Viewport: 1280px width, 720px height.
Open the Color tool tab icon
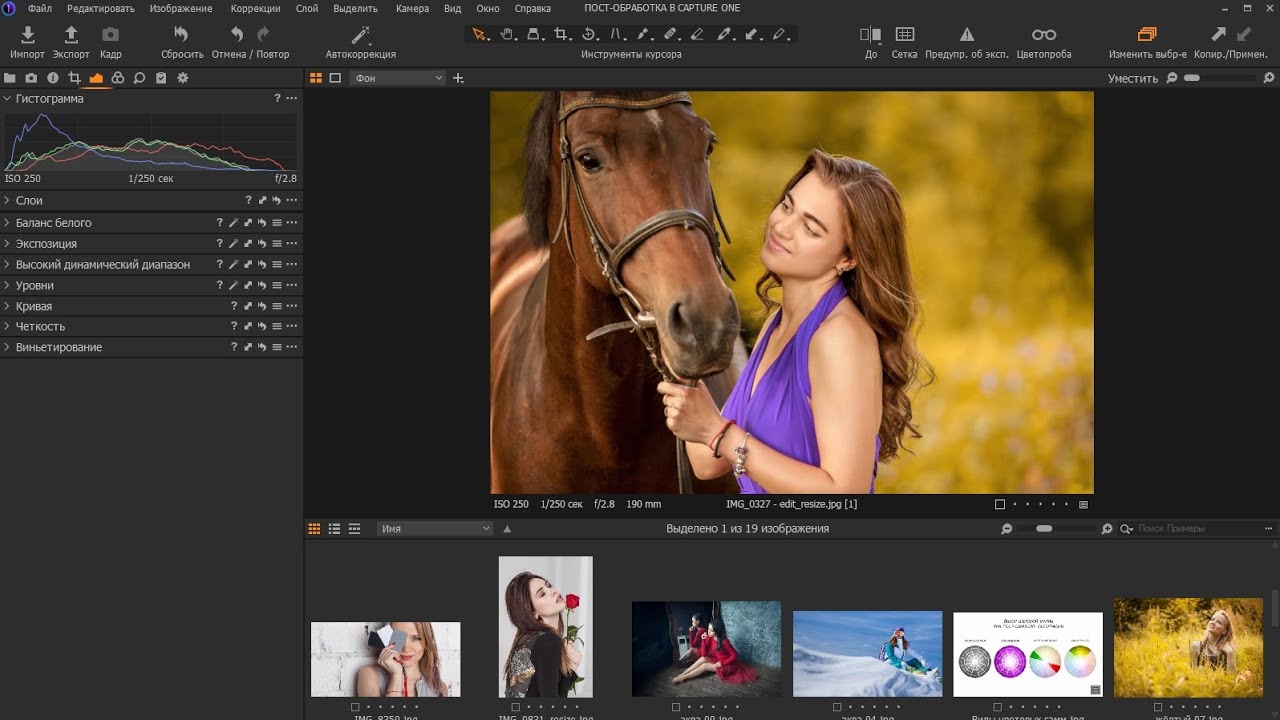118,78
